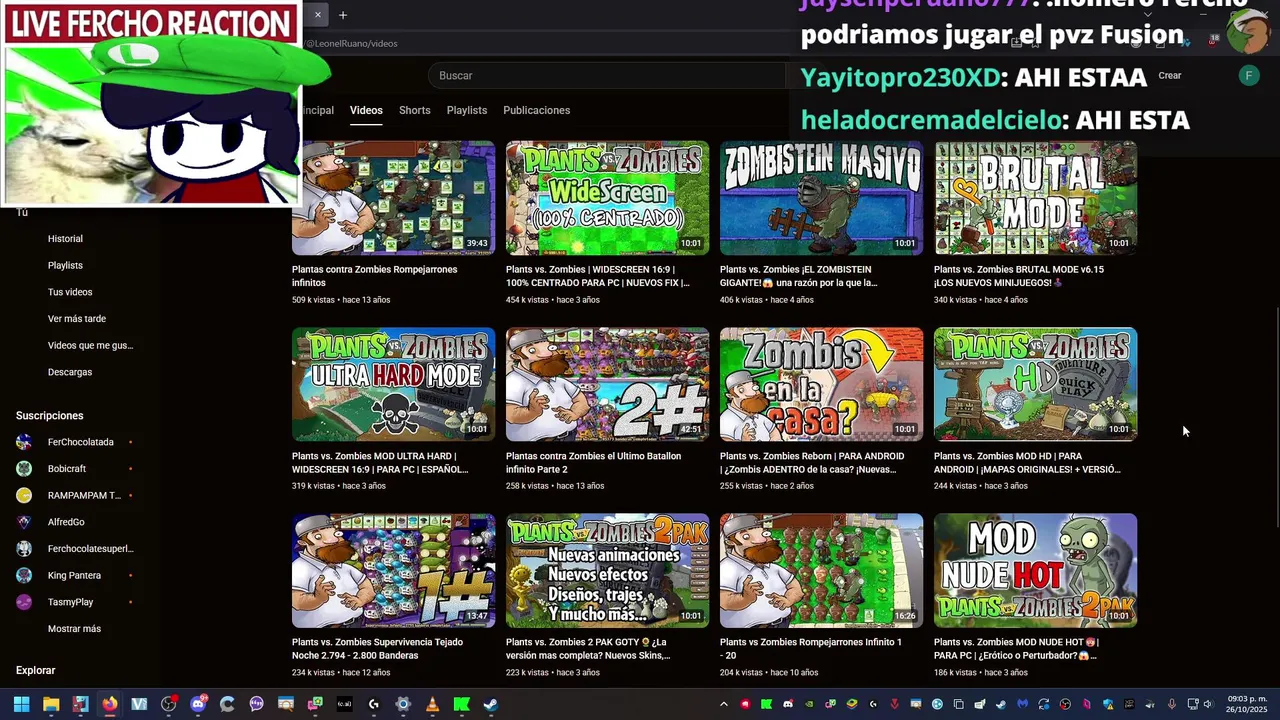Open Zombis en la casa thumbnail
Viewport: 1280px width, 720px height.
click(821, 384)
